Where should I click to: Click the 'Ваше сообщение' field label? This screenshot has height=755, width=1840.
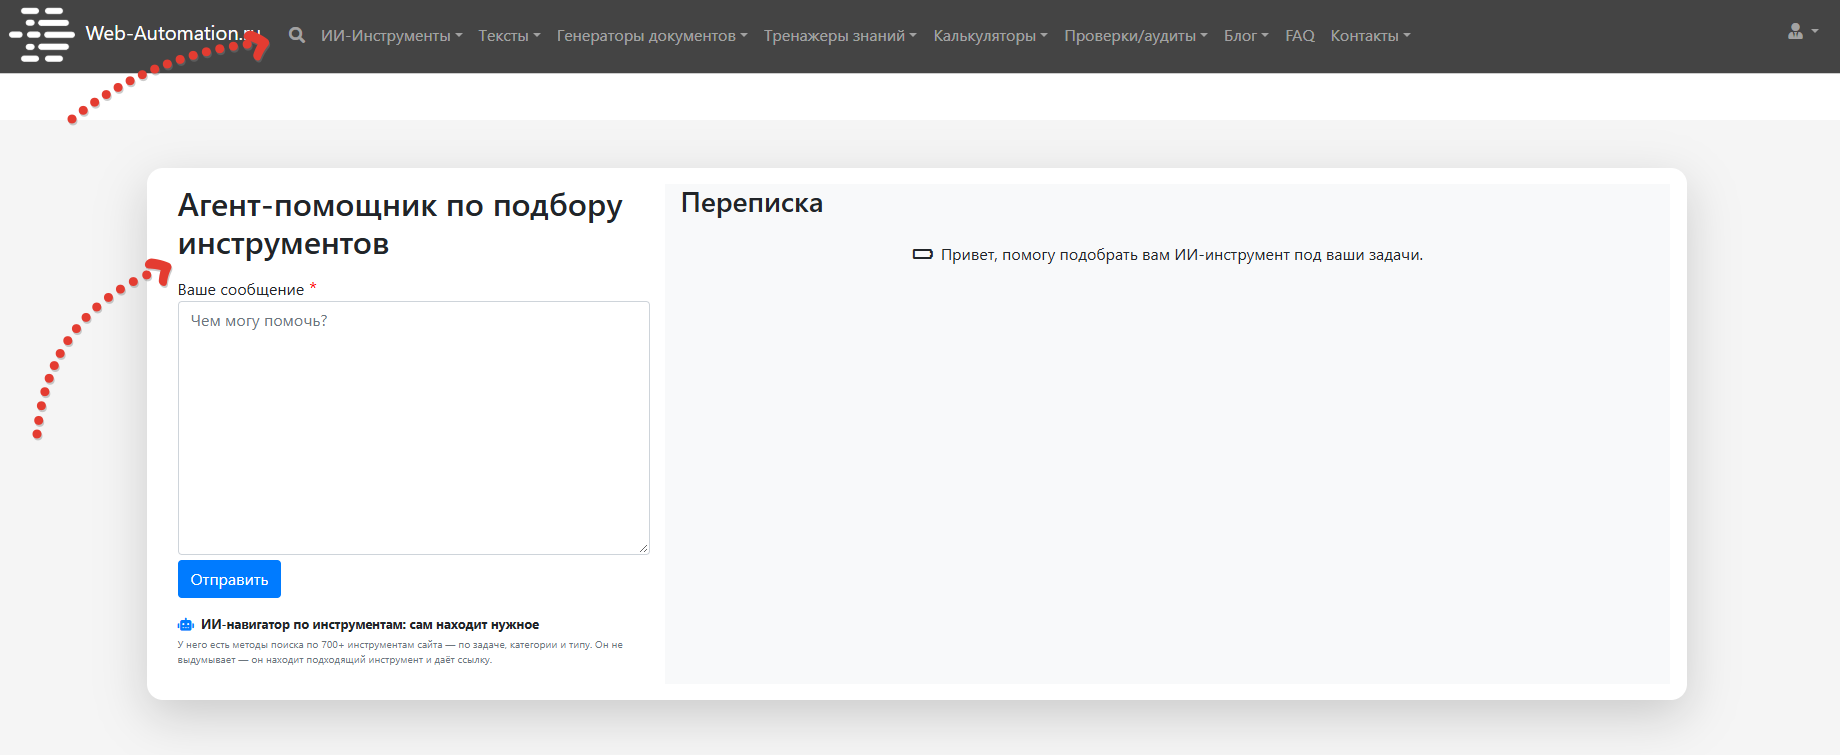point(241,289)
